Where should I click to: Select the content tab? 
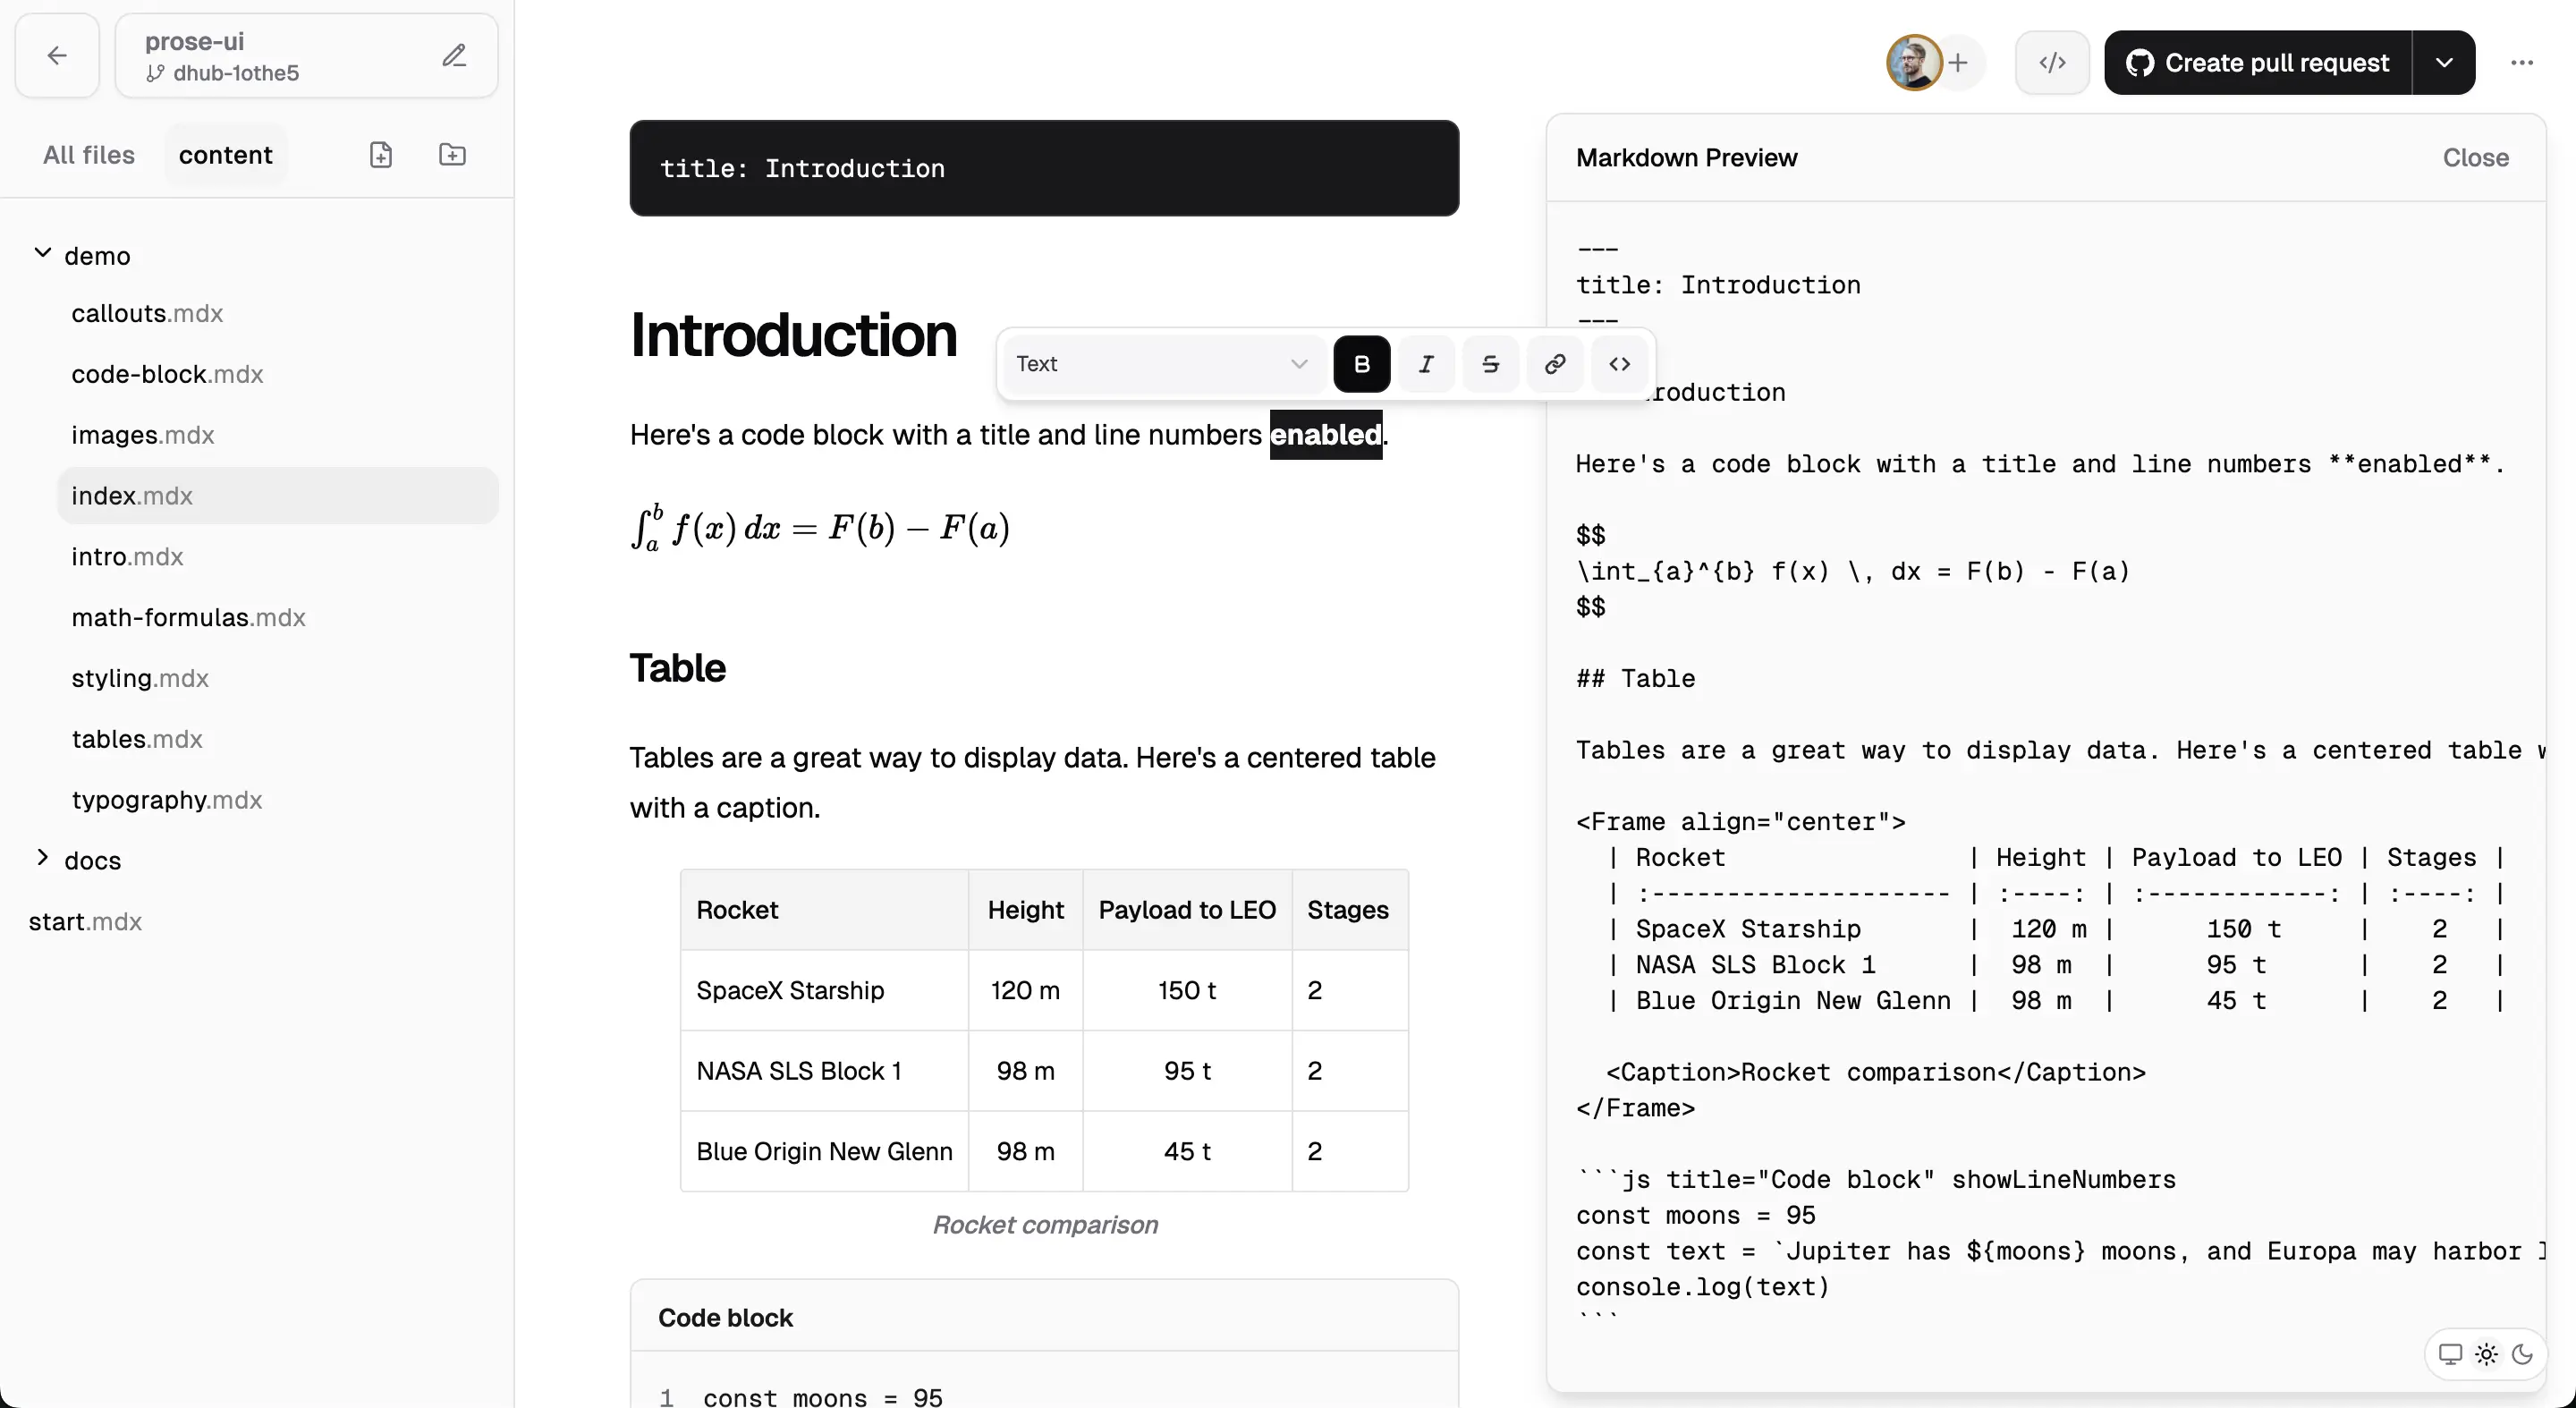[225, 154]
